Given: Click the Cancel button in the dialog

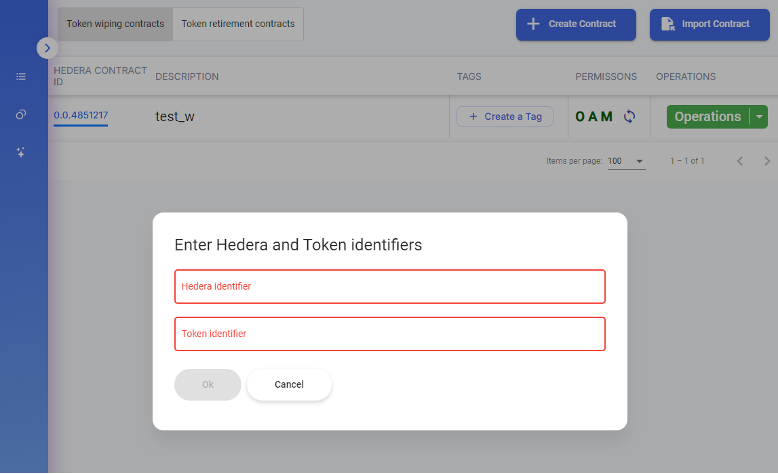Looking at the screenshot, I should pos(289,385).
